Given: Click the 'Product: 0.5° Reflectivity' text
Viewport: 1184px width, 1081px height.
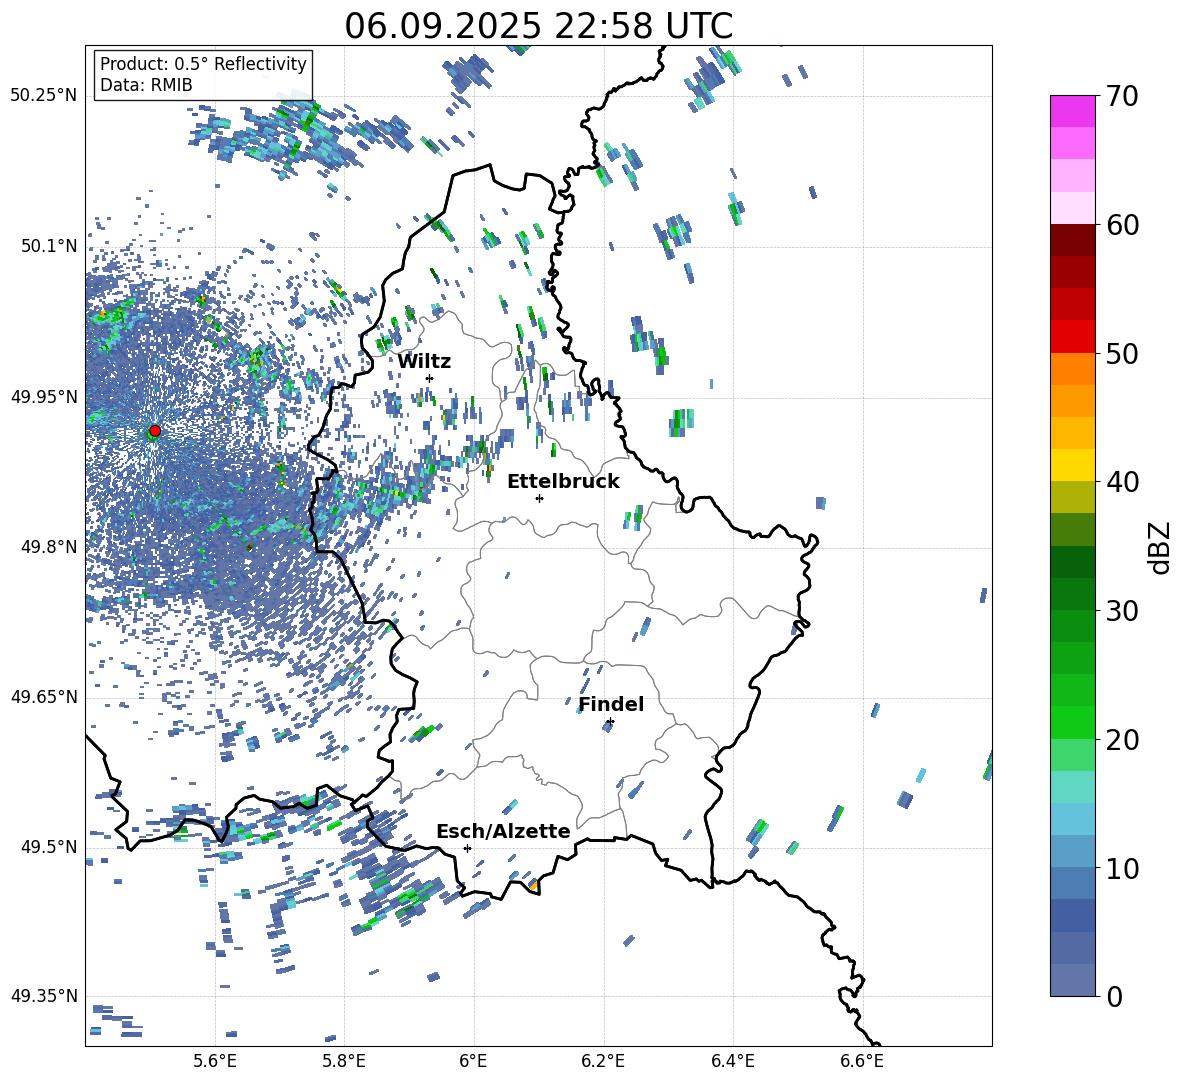Looking at the screenshot, I should (x=203, y=64).
